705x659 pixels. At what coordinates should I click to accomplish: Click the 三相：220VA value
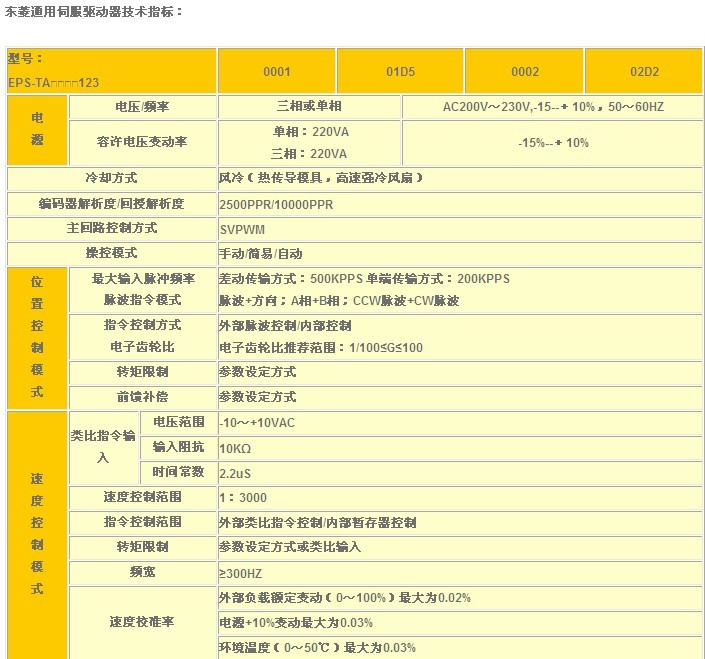(309, 154)
